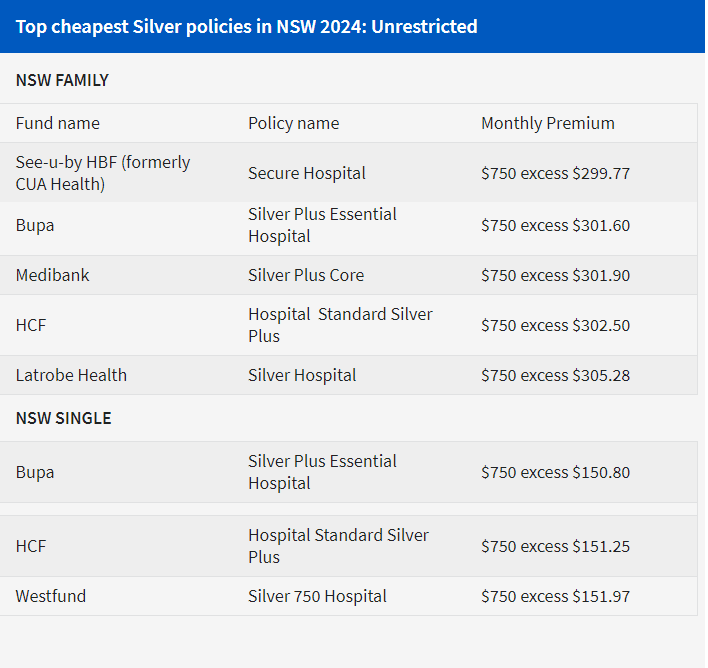Click the $150.80 Bupa single premium
The width and height of the screenshot is (708, 668).
(555, 472)
